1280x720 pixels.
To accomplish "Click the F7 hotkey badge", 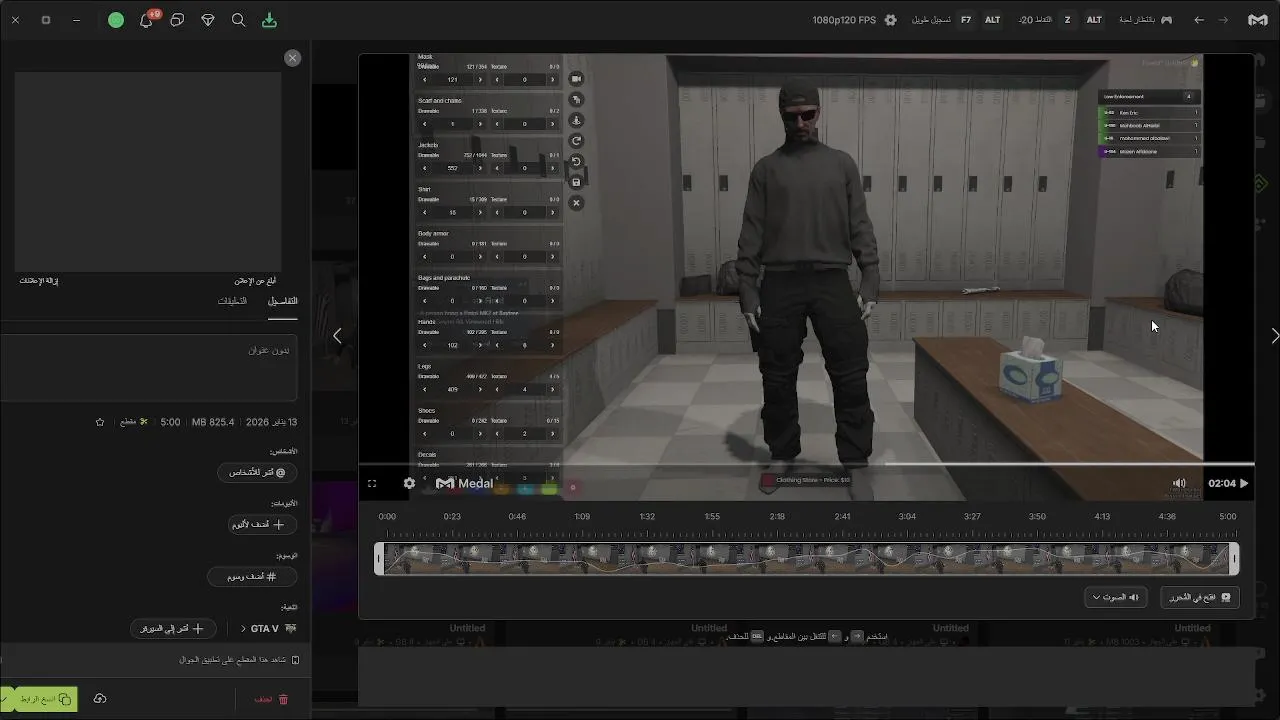I will (x=966, y=20).
